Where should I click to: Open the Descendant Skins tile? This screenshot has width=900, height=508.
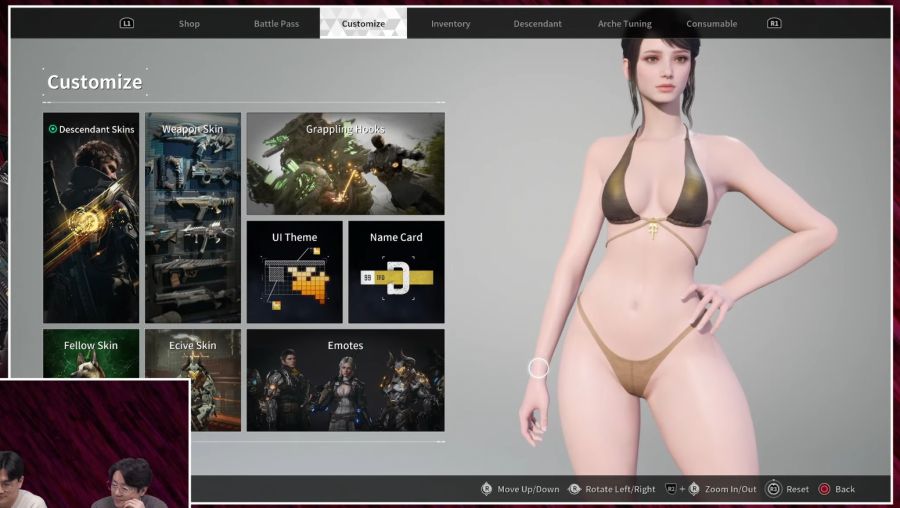point(91,218)
